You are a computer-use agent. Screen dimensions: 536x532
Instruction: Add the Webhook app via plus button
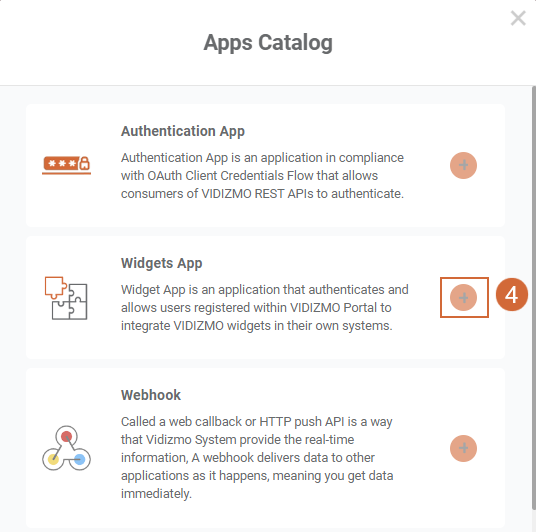tap(463, 448)
